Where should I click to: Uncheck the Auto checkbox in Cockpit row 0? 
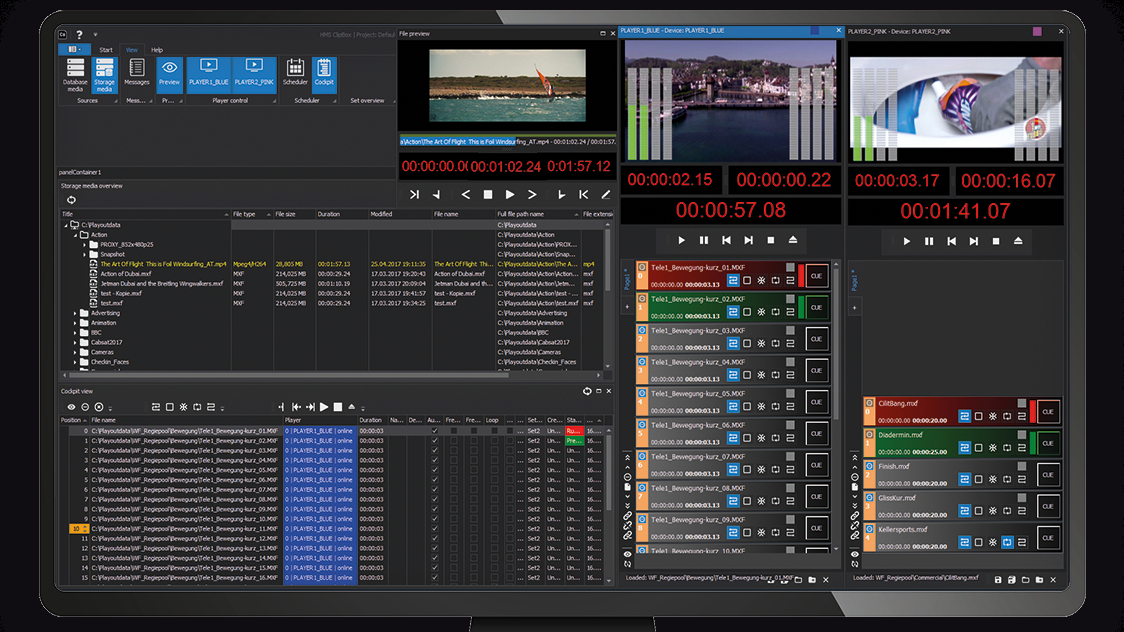coord(433,431)
